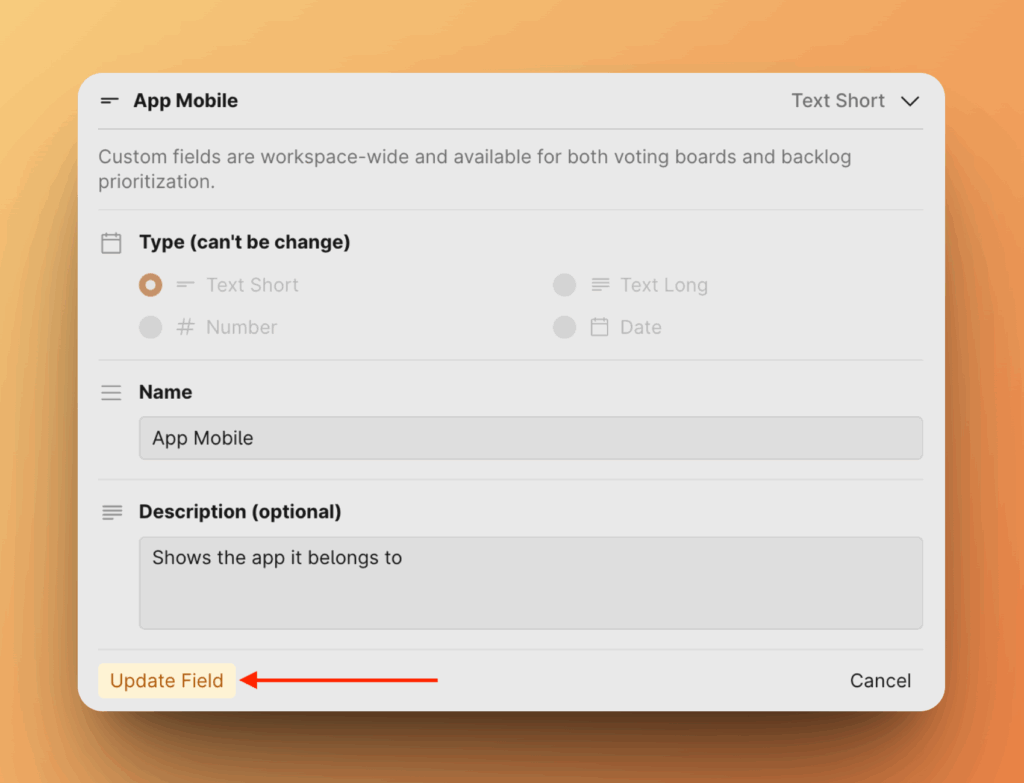The width and height of the screenshot is (1024, 783).
Task: Click the App Mobile header title
Action: tap(185, 101)
